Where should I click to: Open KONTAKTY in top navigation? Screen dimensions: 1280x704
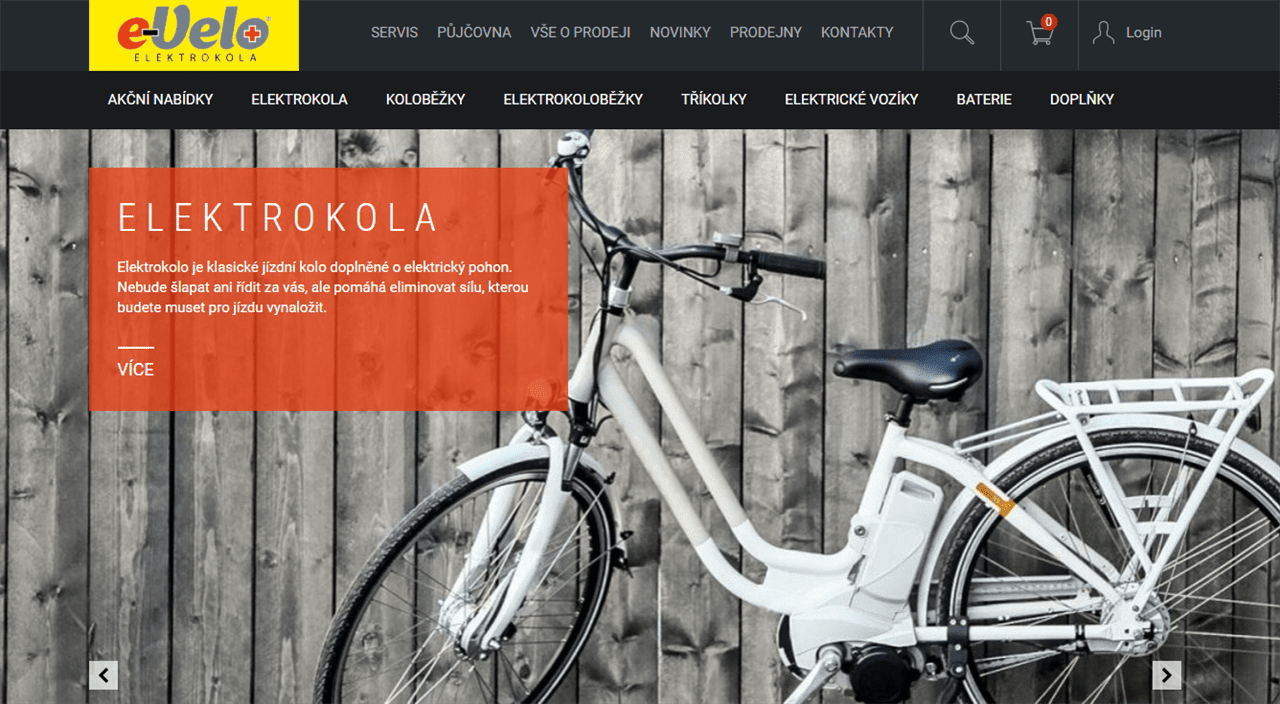click(857, 32)
